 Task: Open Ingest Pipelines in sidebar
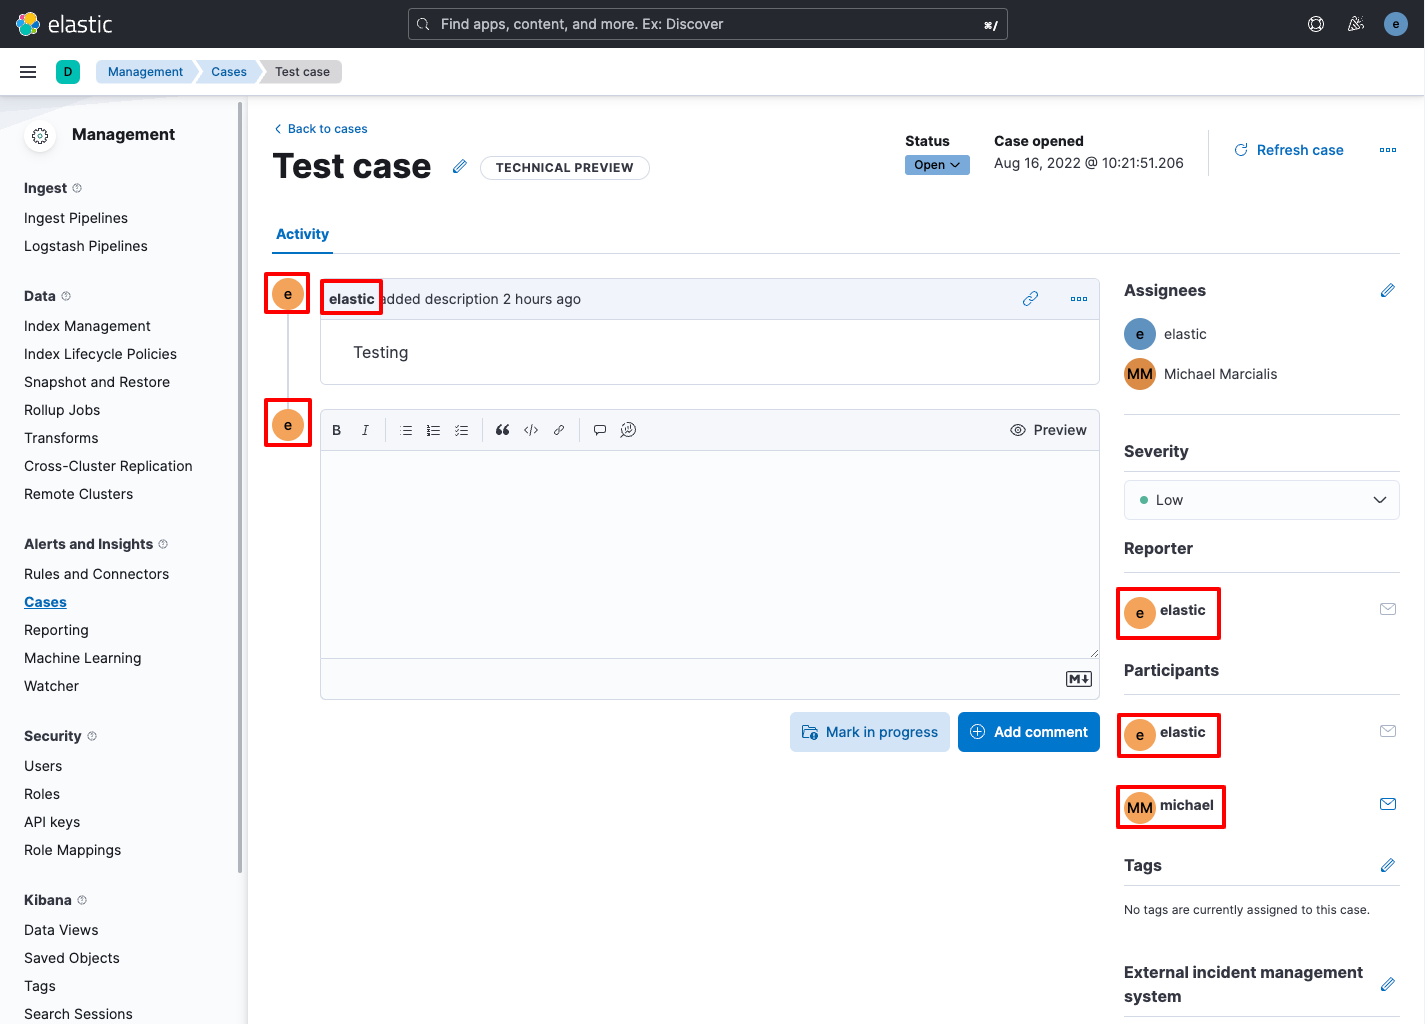76,218
